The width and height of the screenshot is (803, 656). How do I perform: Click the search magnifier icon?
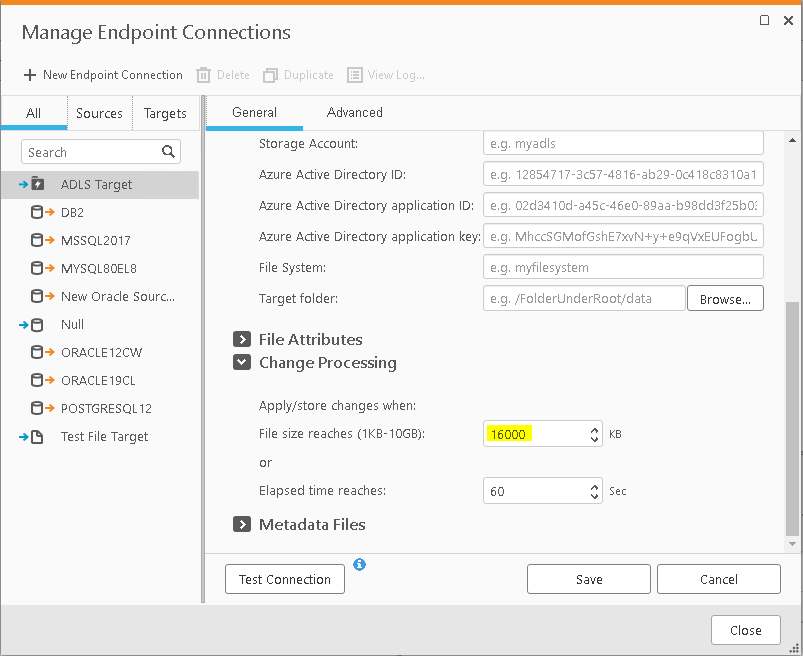168,152
